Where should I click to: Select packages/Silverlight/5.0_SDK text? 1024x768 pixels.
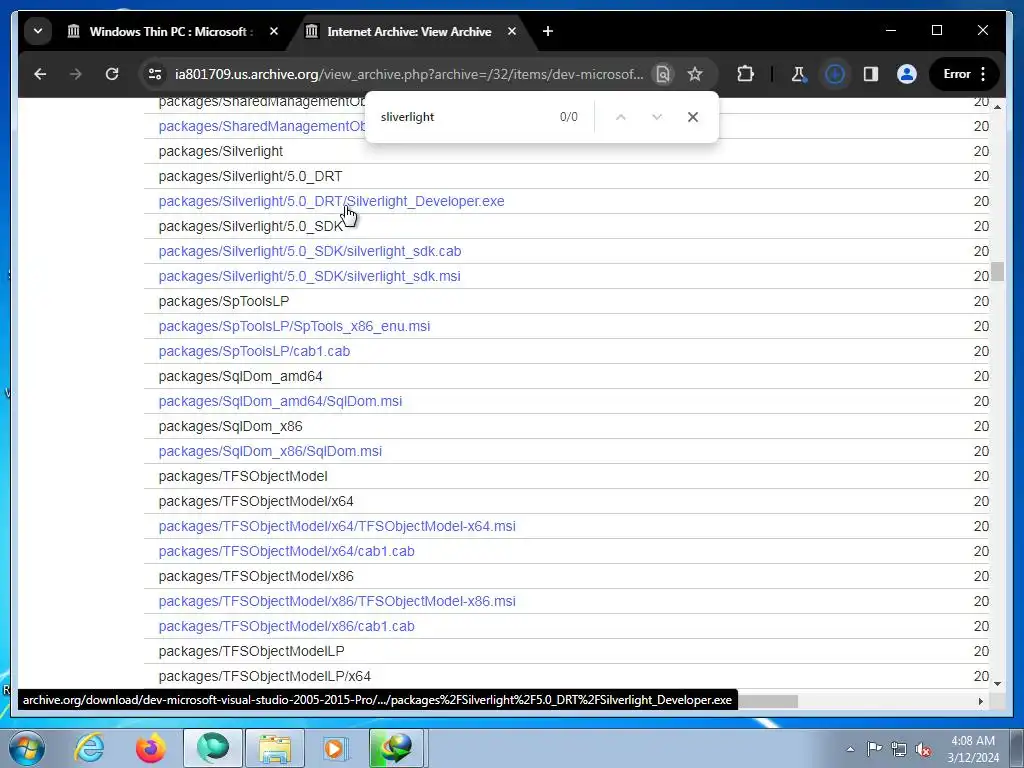[x=250, y=227]
